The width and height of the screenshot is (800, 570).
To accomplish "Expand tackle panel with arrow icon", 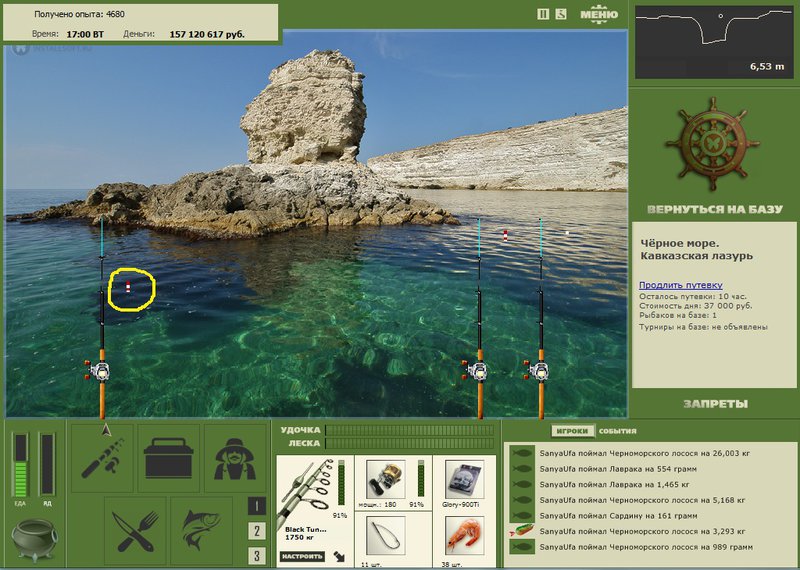I will coord(338,556).
